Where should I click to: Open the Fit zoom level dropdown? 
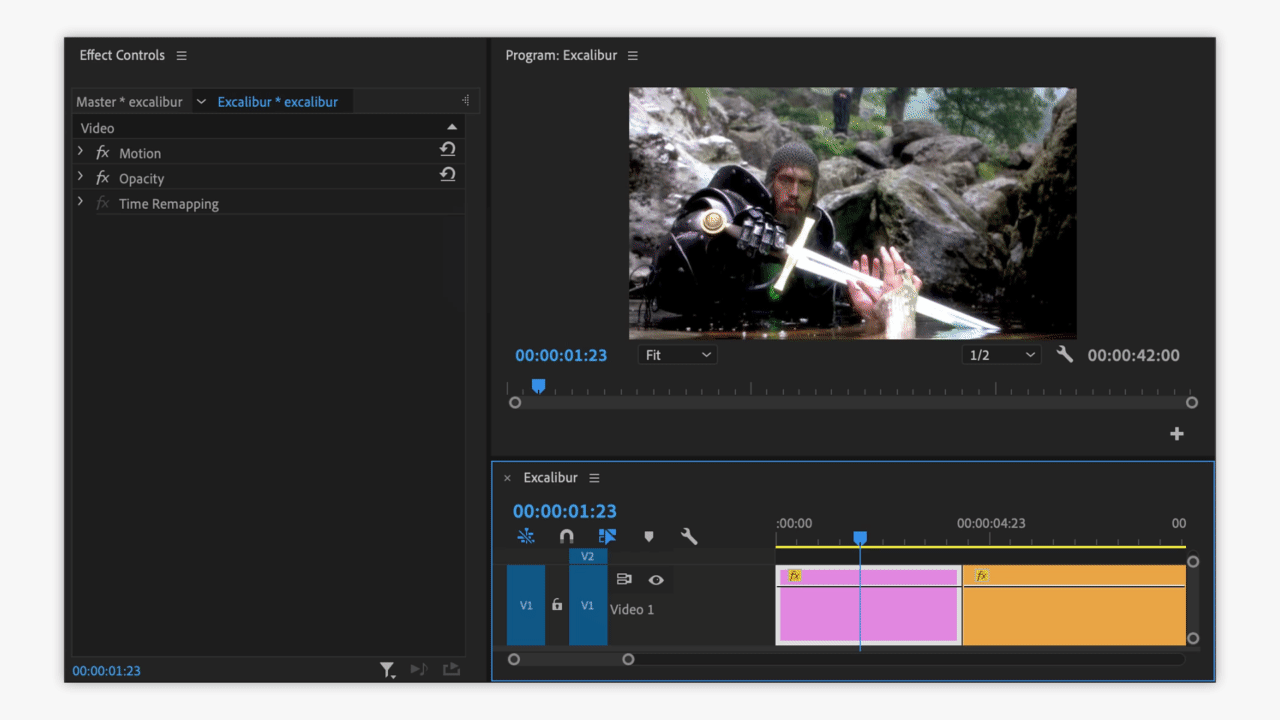pos(677,355)
